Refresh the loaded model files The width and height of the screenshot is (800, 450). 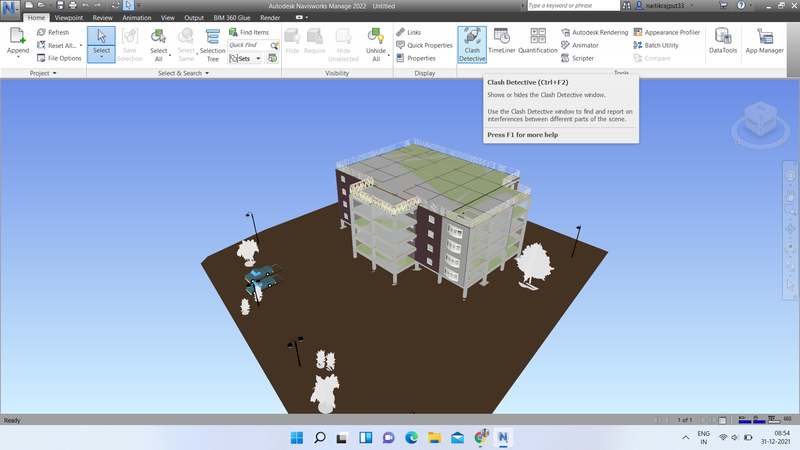click(x=53, y=32)
